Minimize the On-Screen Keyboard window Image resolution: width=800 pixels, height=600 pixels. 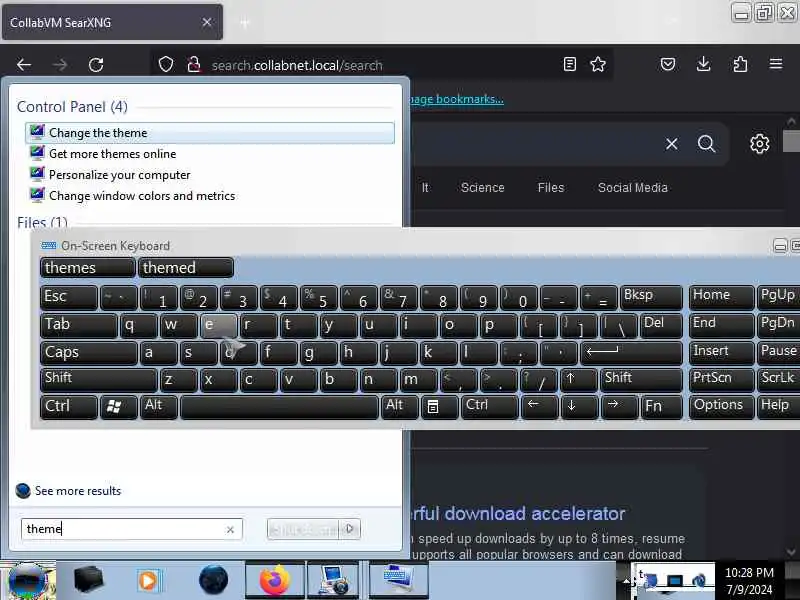click(x=780, y=246)
